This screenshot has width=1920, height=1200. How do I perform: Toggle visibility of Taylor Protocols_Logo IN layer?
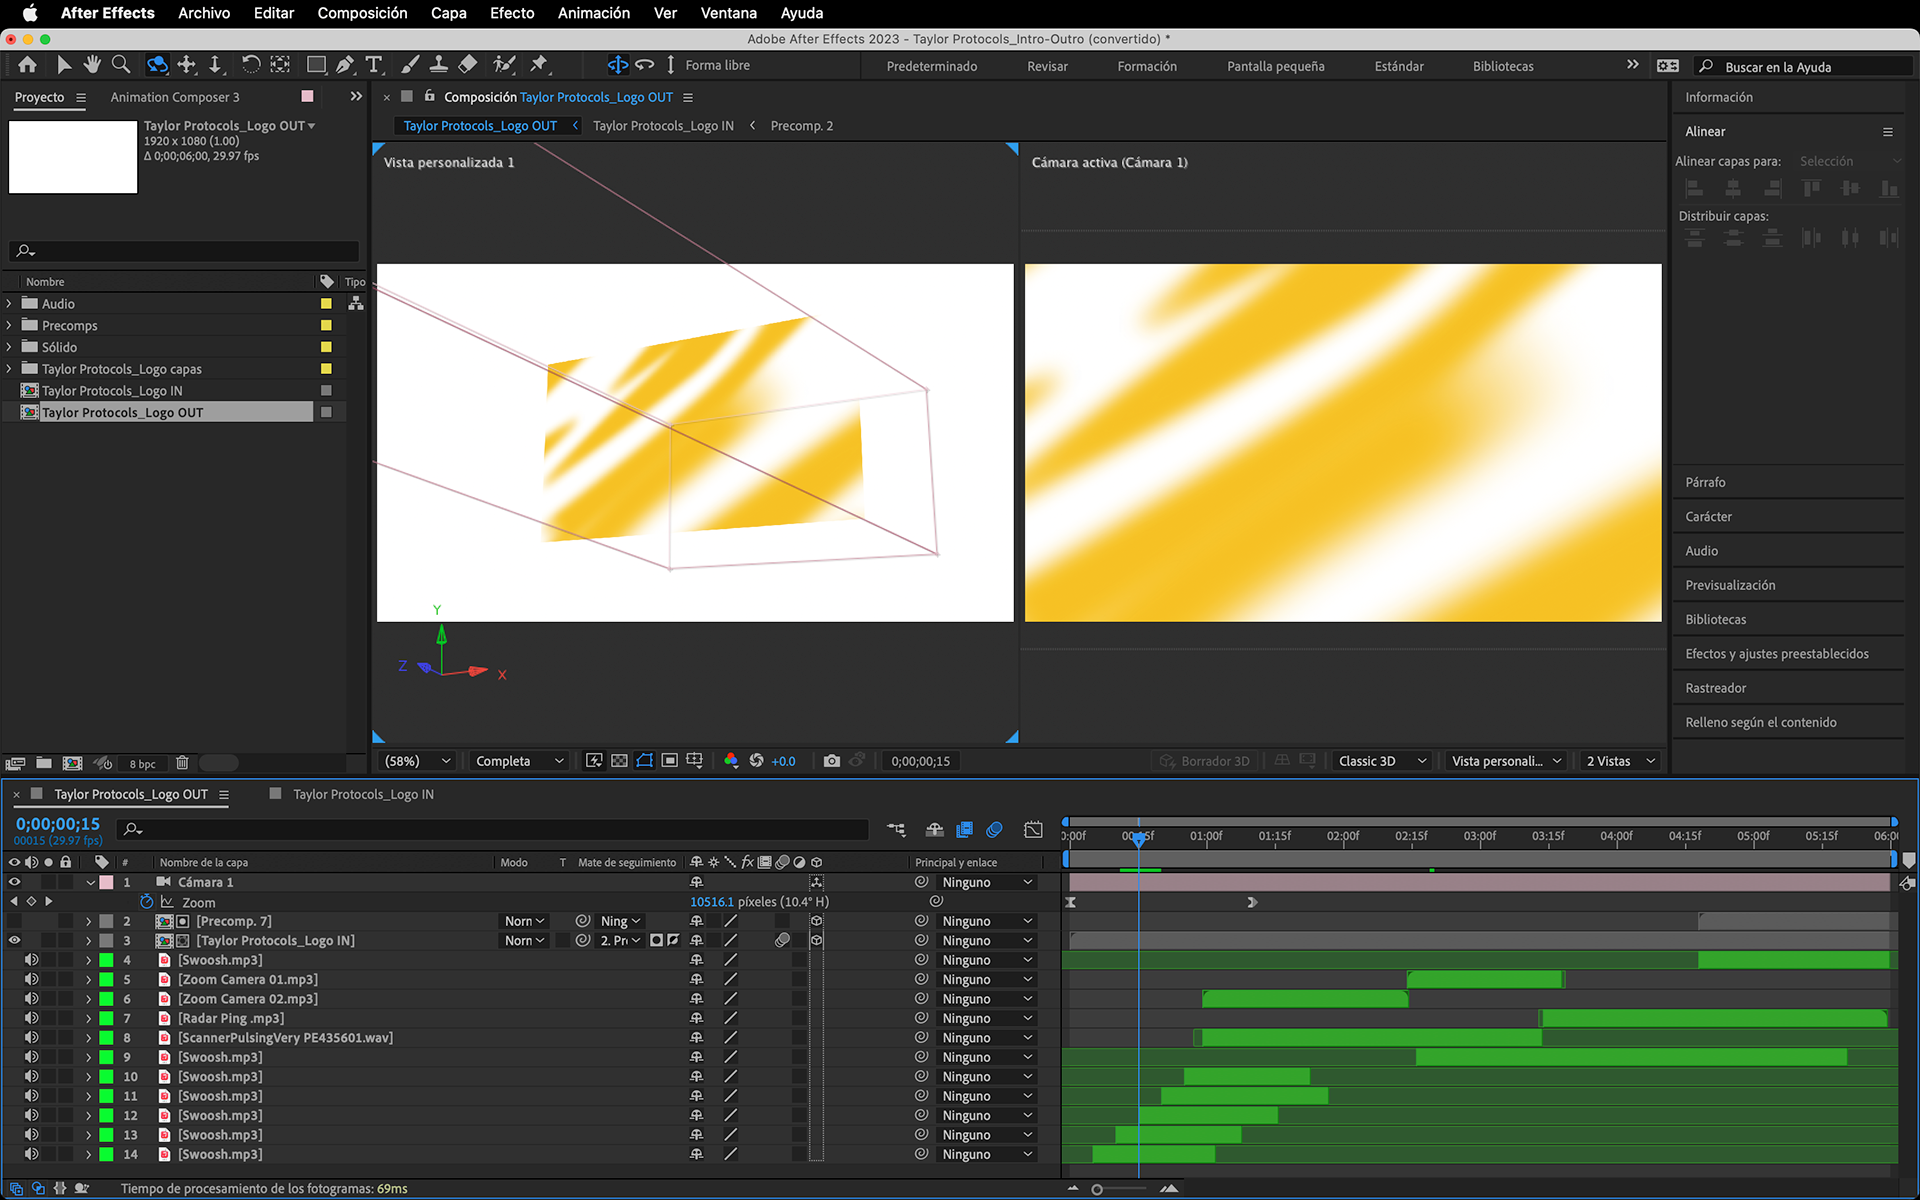(x=14, y=940)
